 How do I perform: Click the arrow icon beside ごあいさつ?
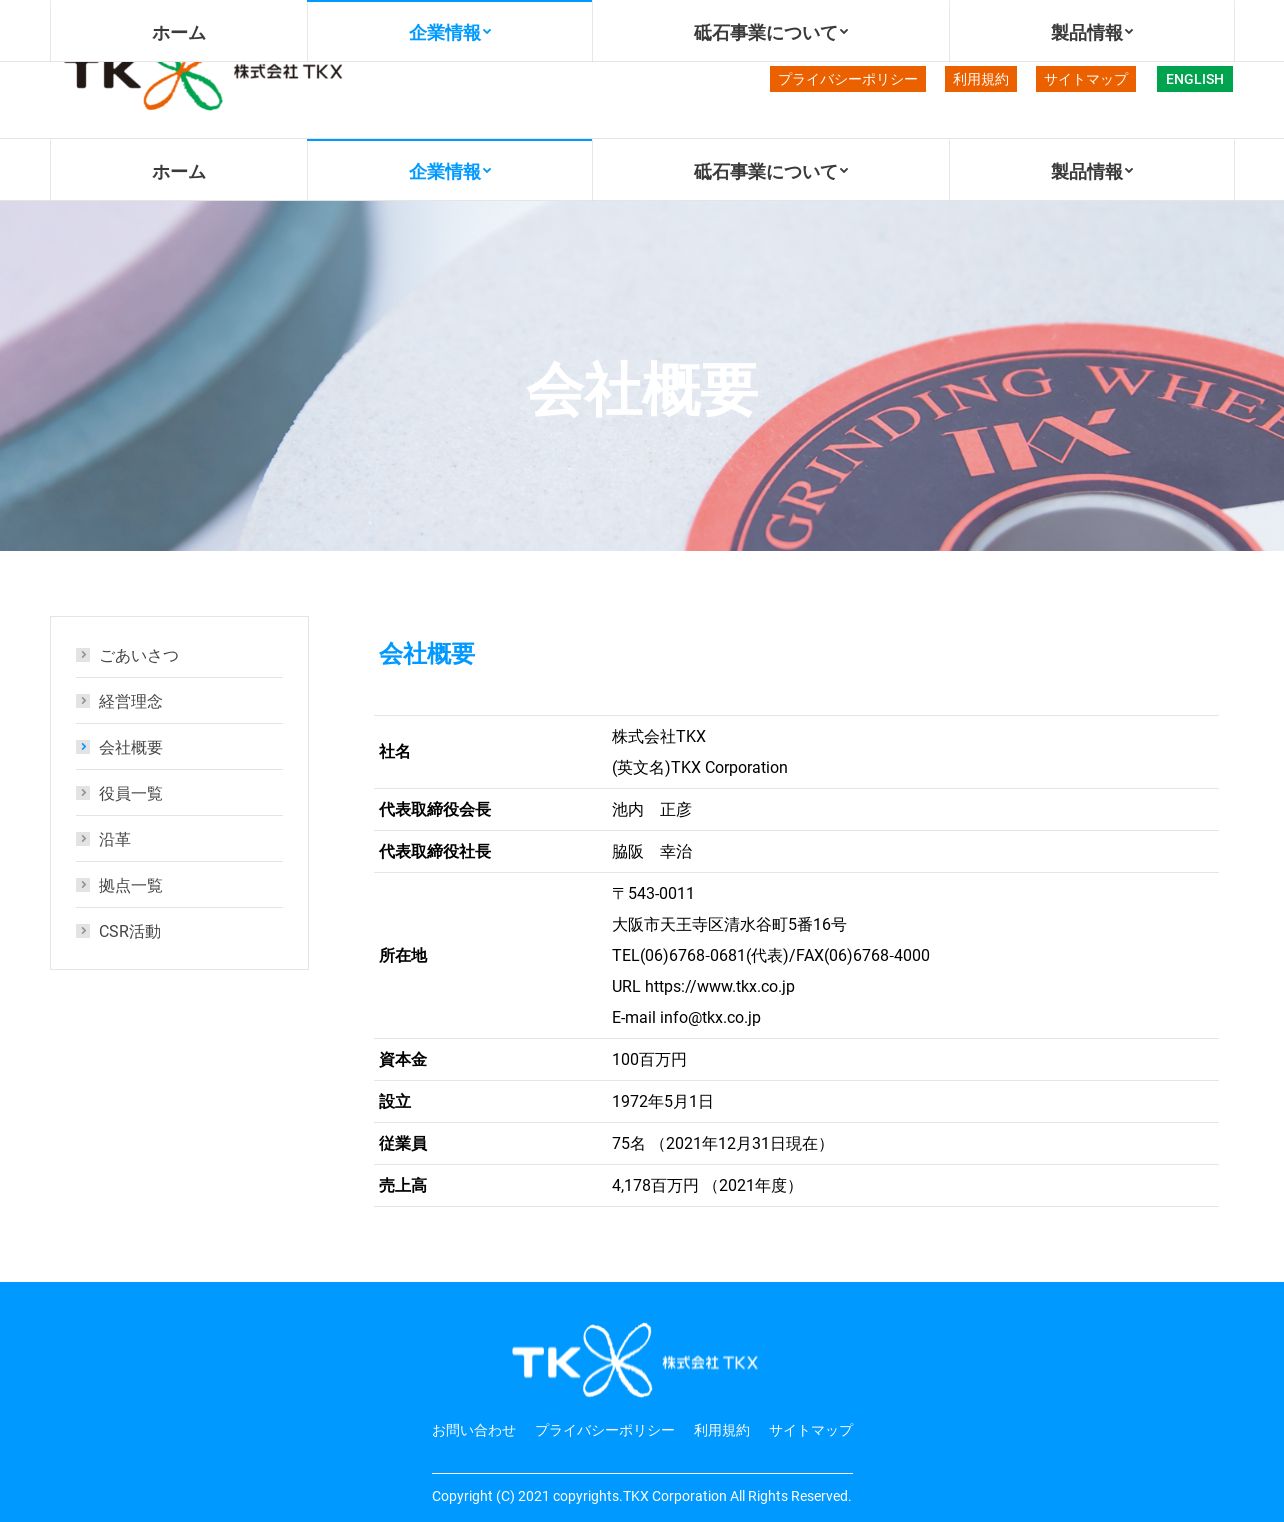83,655
